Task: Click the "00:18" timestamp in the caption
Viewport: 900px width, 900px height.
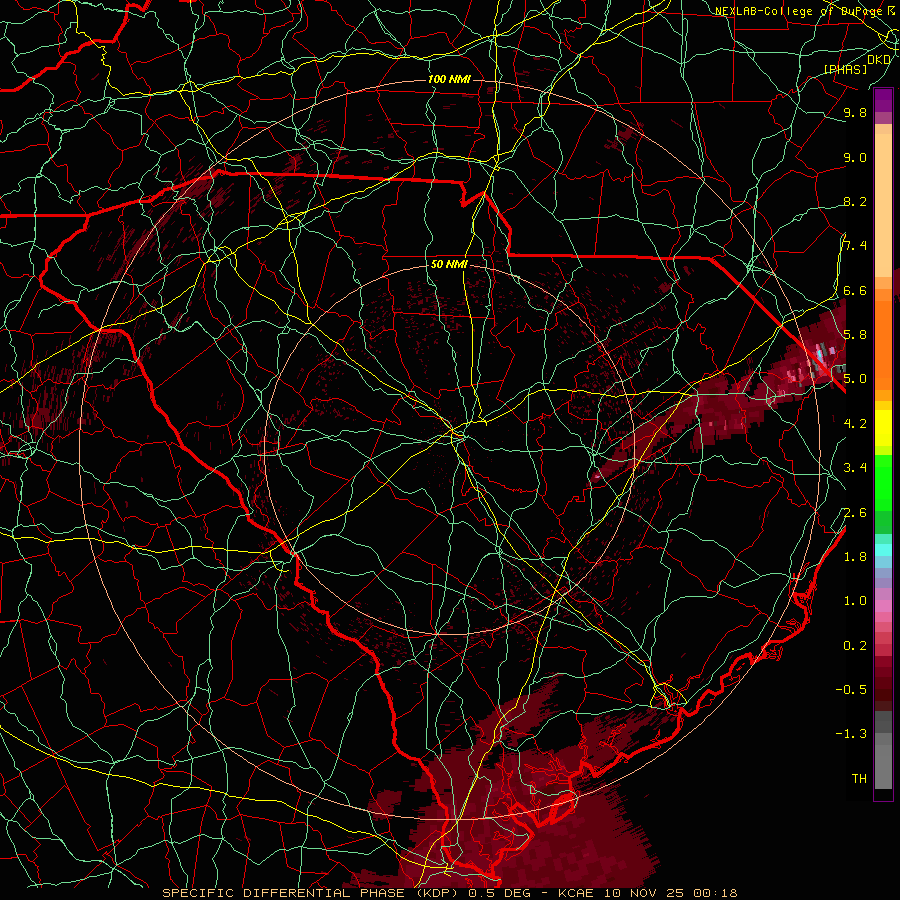Action: click(715, 893)
